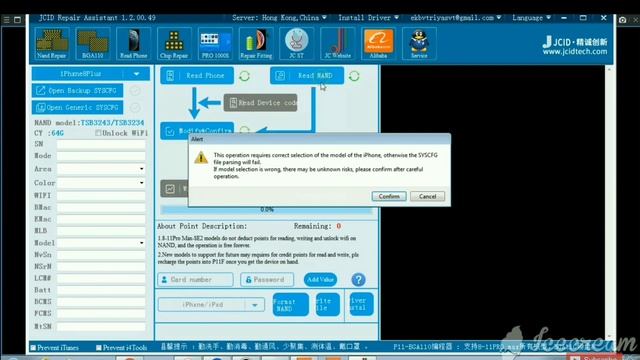Click the WIFI input field

point(101,196)
